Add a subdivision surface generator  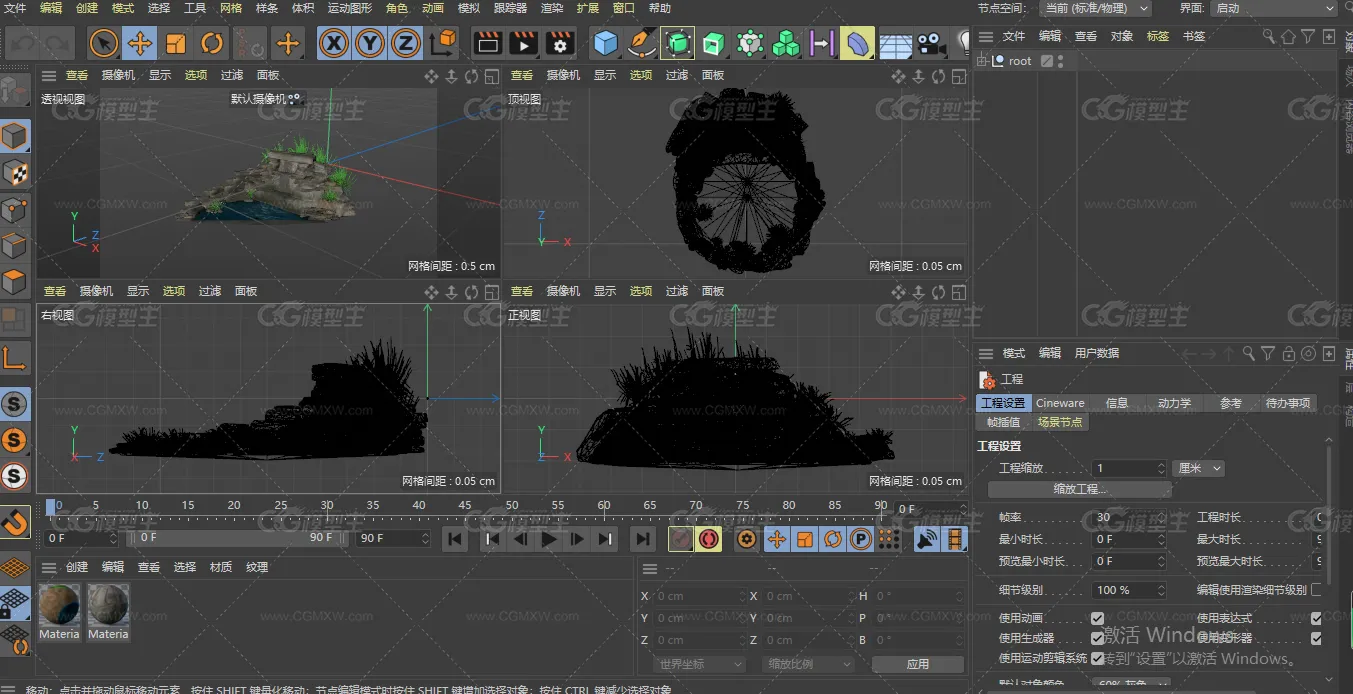678,43
